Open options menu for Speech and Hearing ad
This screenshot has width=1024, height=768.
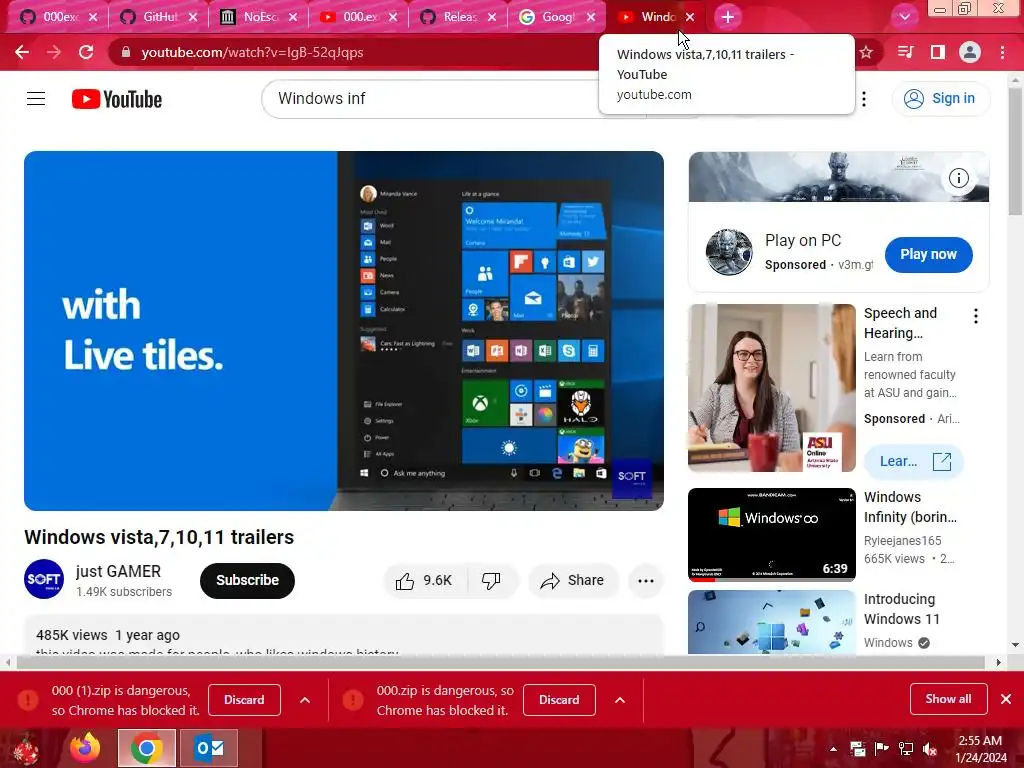point(976,316)
